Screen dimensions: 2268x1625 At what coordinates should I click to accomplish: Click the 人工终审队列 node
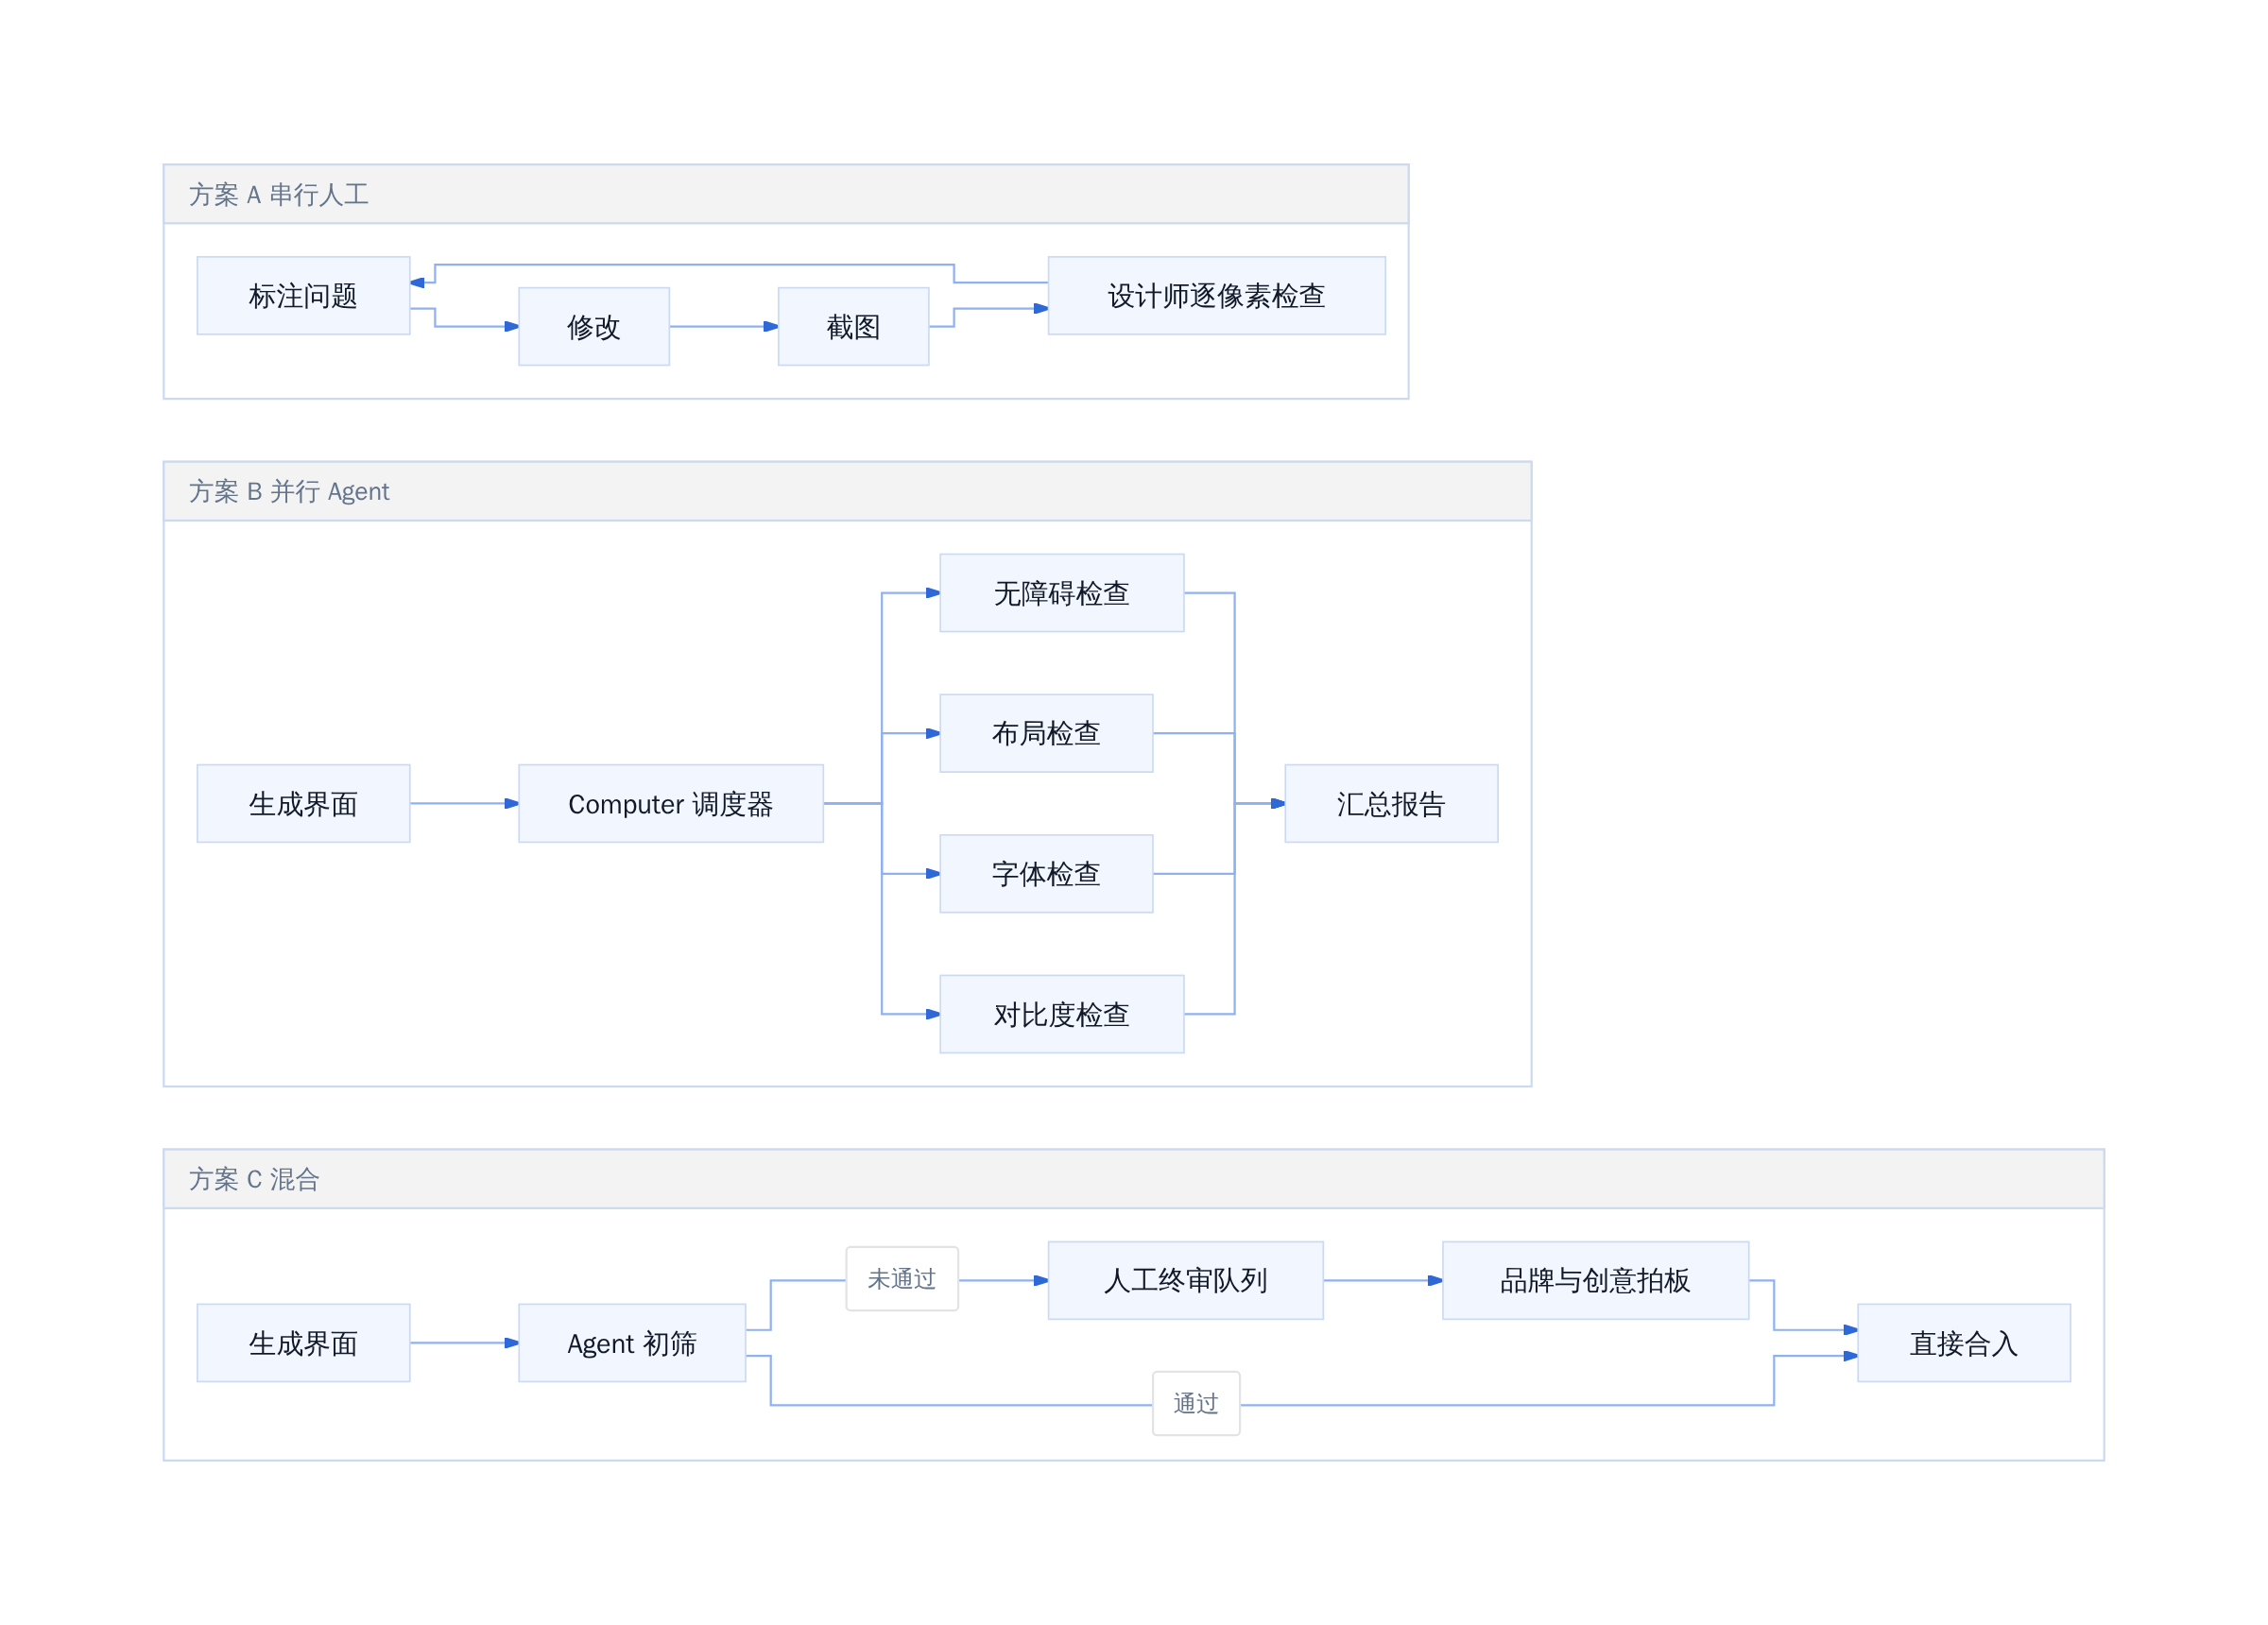[x=1185, y=1280]
